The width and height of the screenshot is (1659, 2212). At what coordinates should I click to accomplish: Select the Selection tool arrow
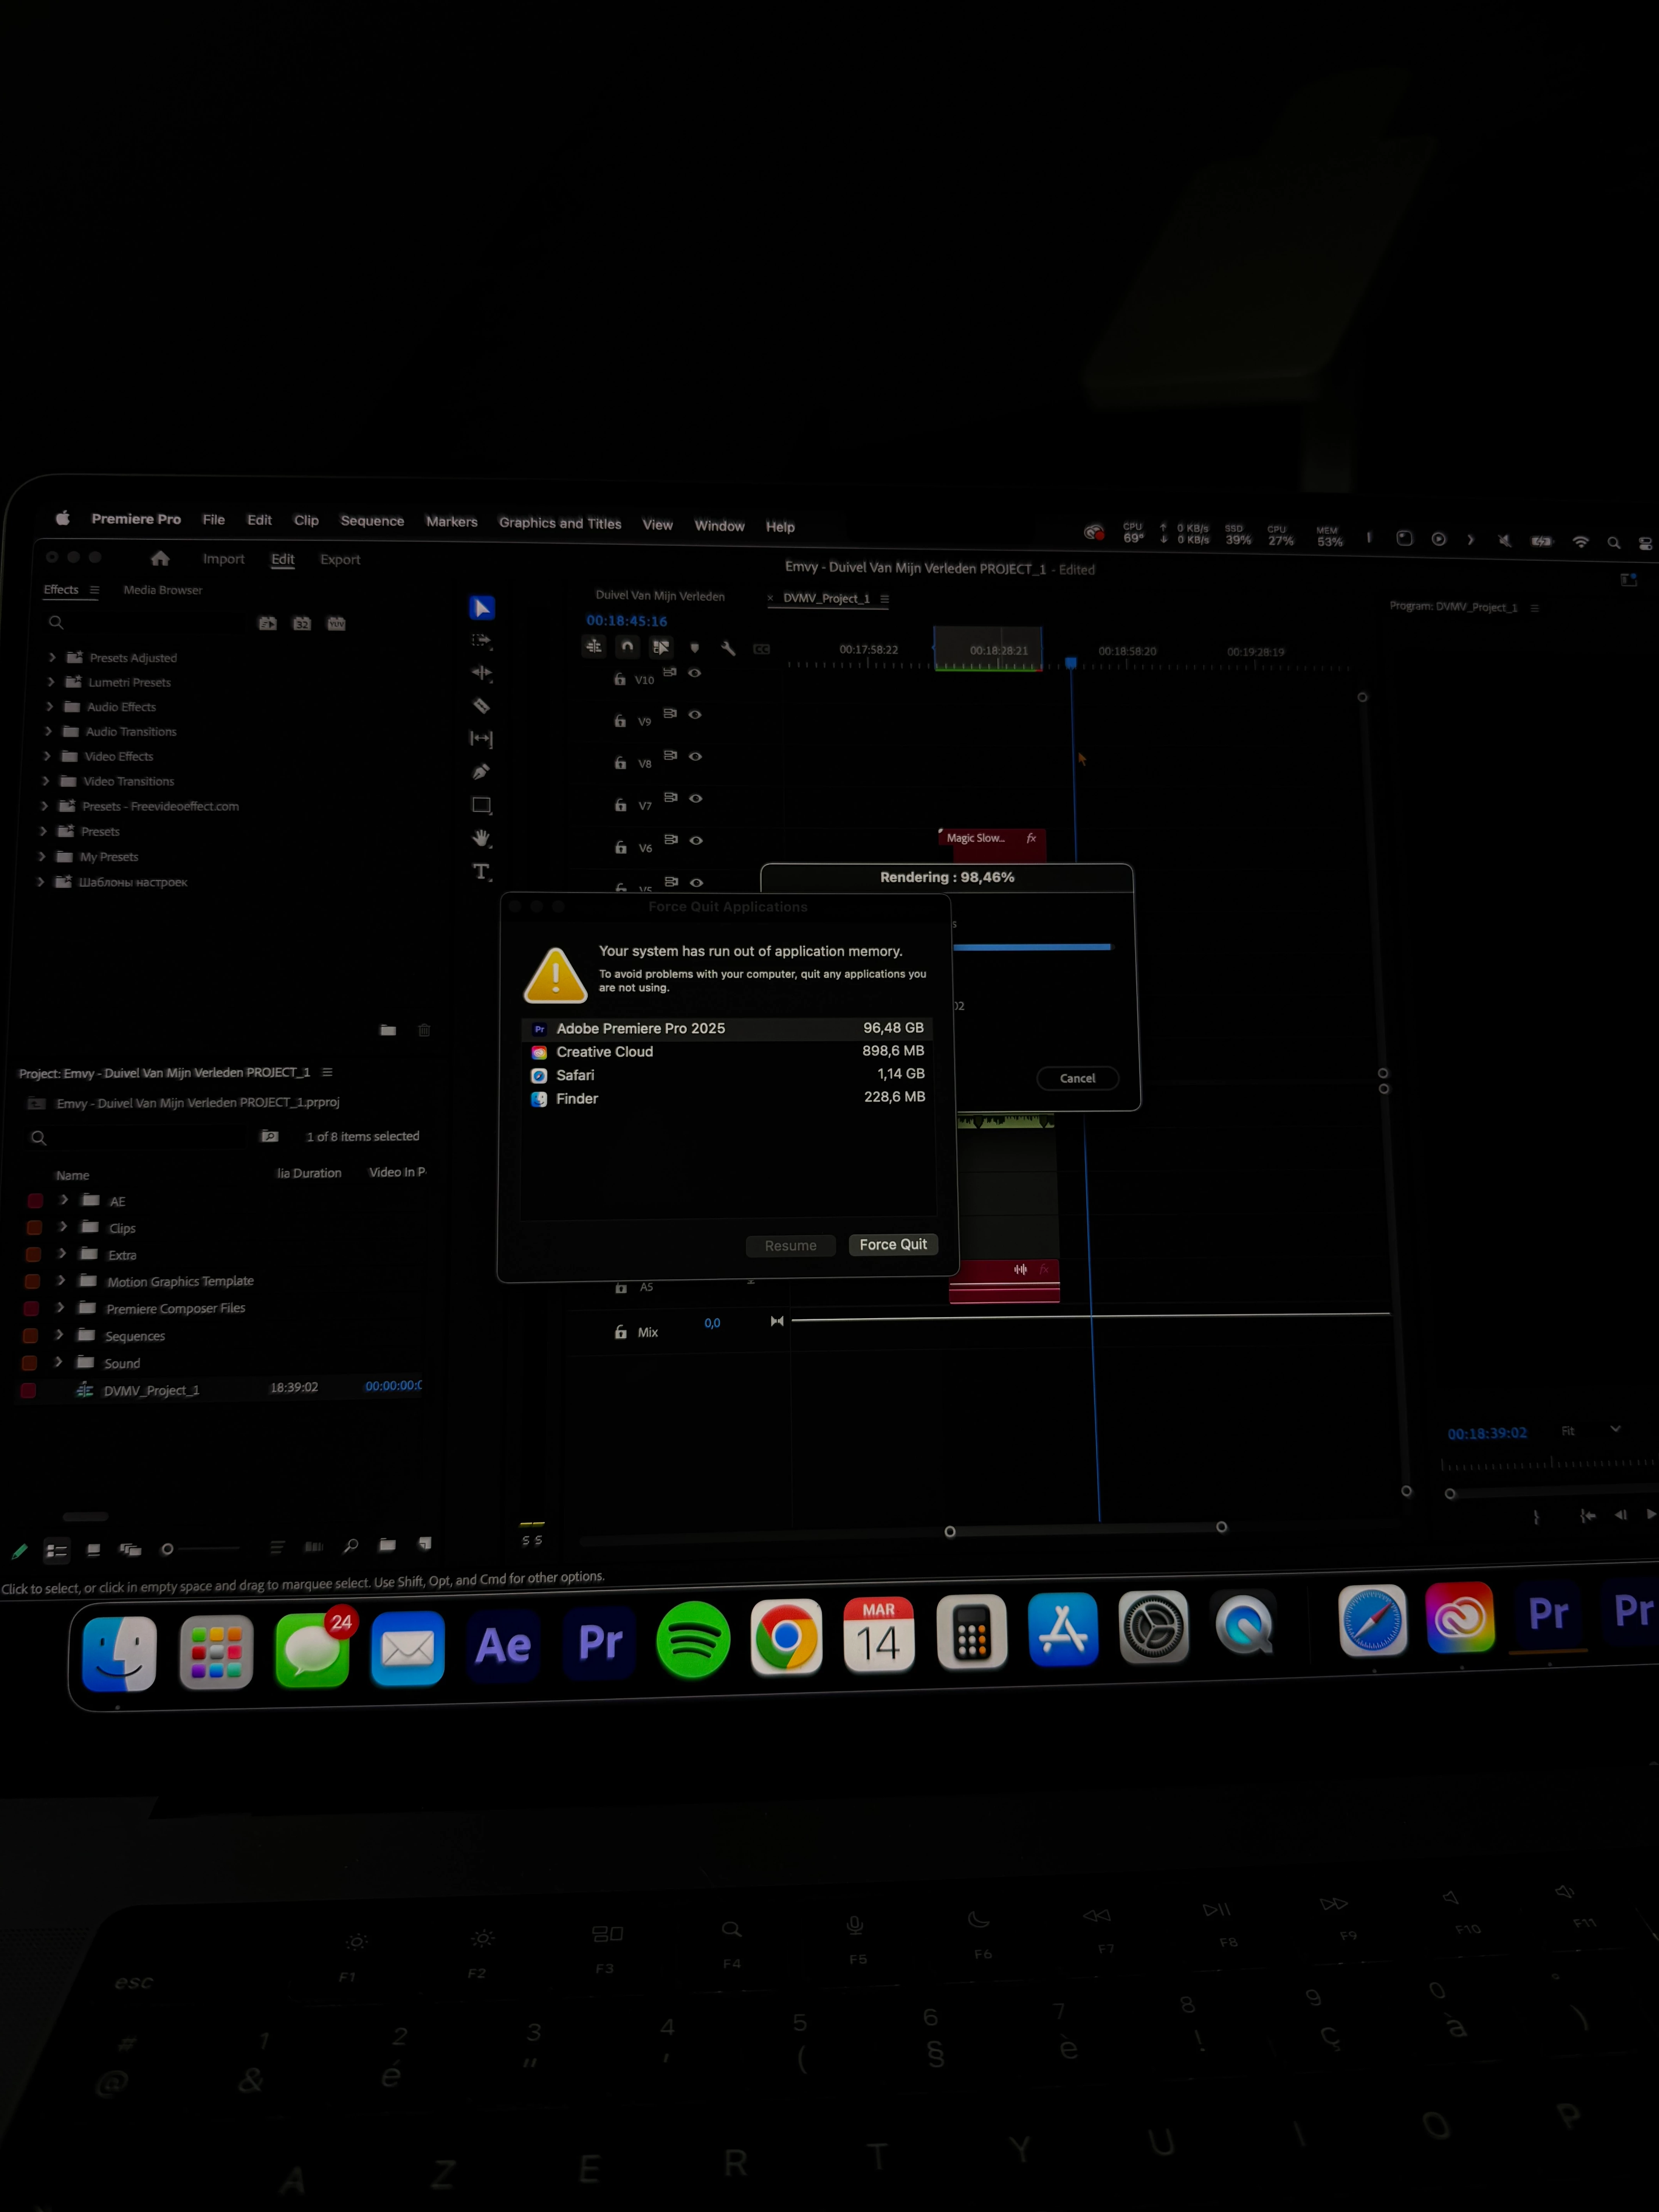(x=482, y=608)
